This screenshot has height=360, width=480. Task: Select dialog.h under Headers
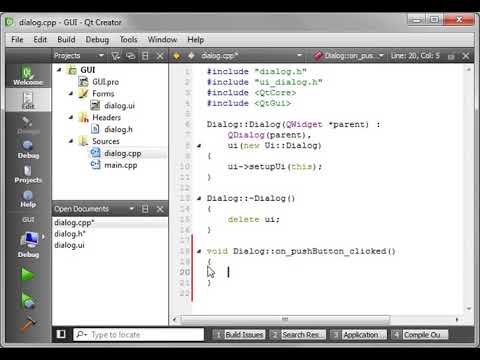118,129
